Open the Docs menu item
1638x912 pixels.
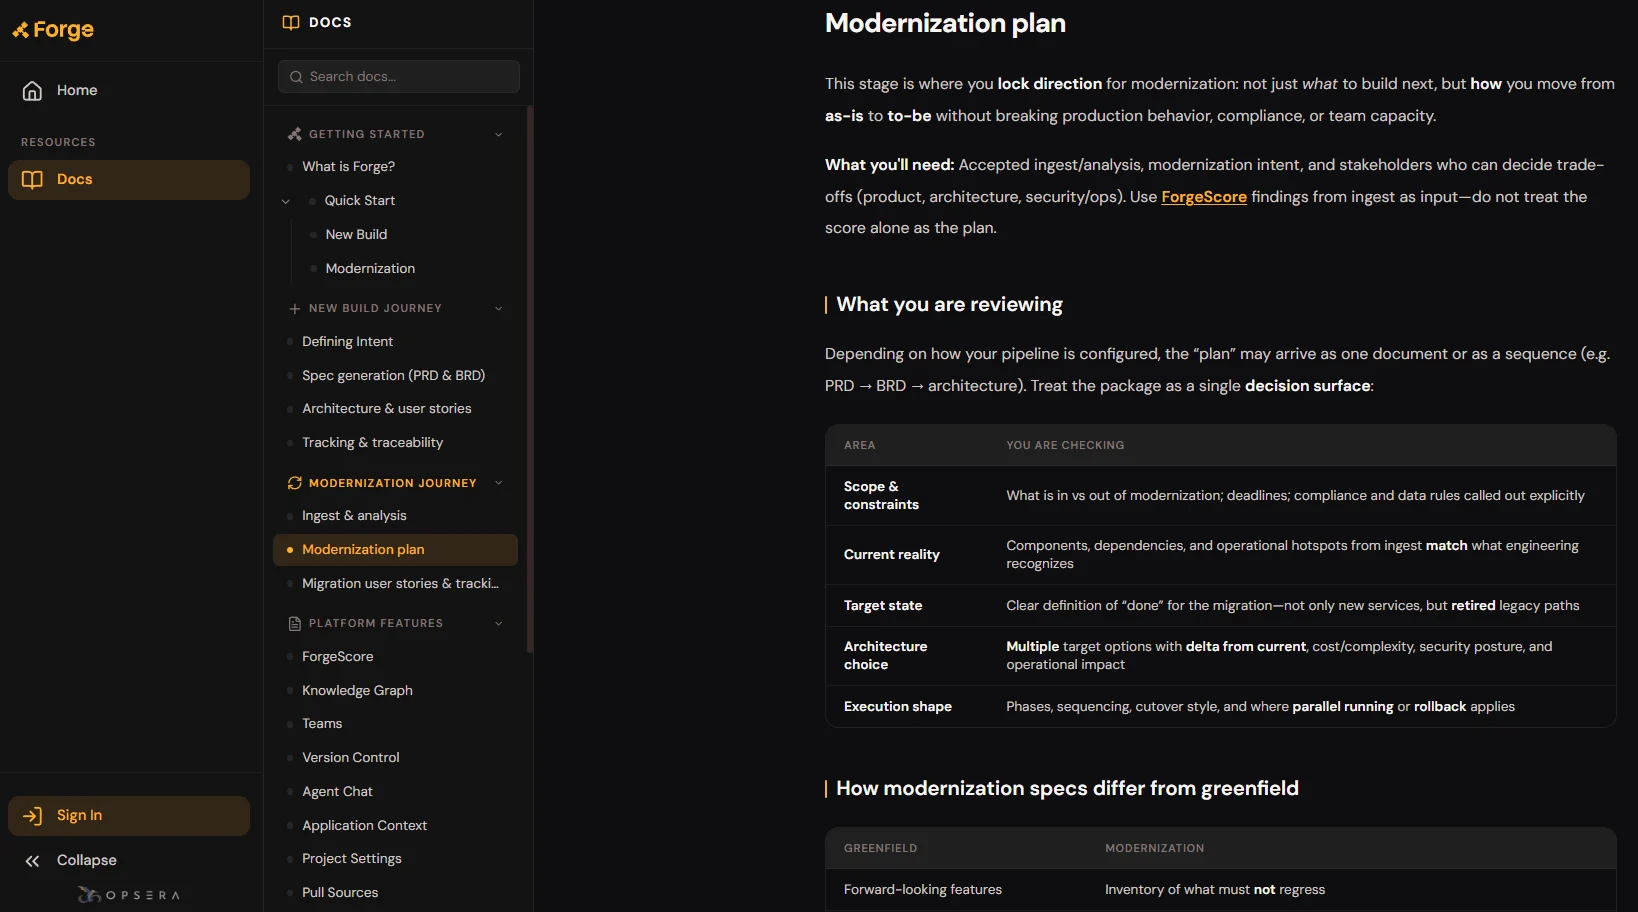(x=129, y=180)
